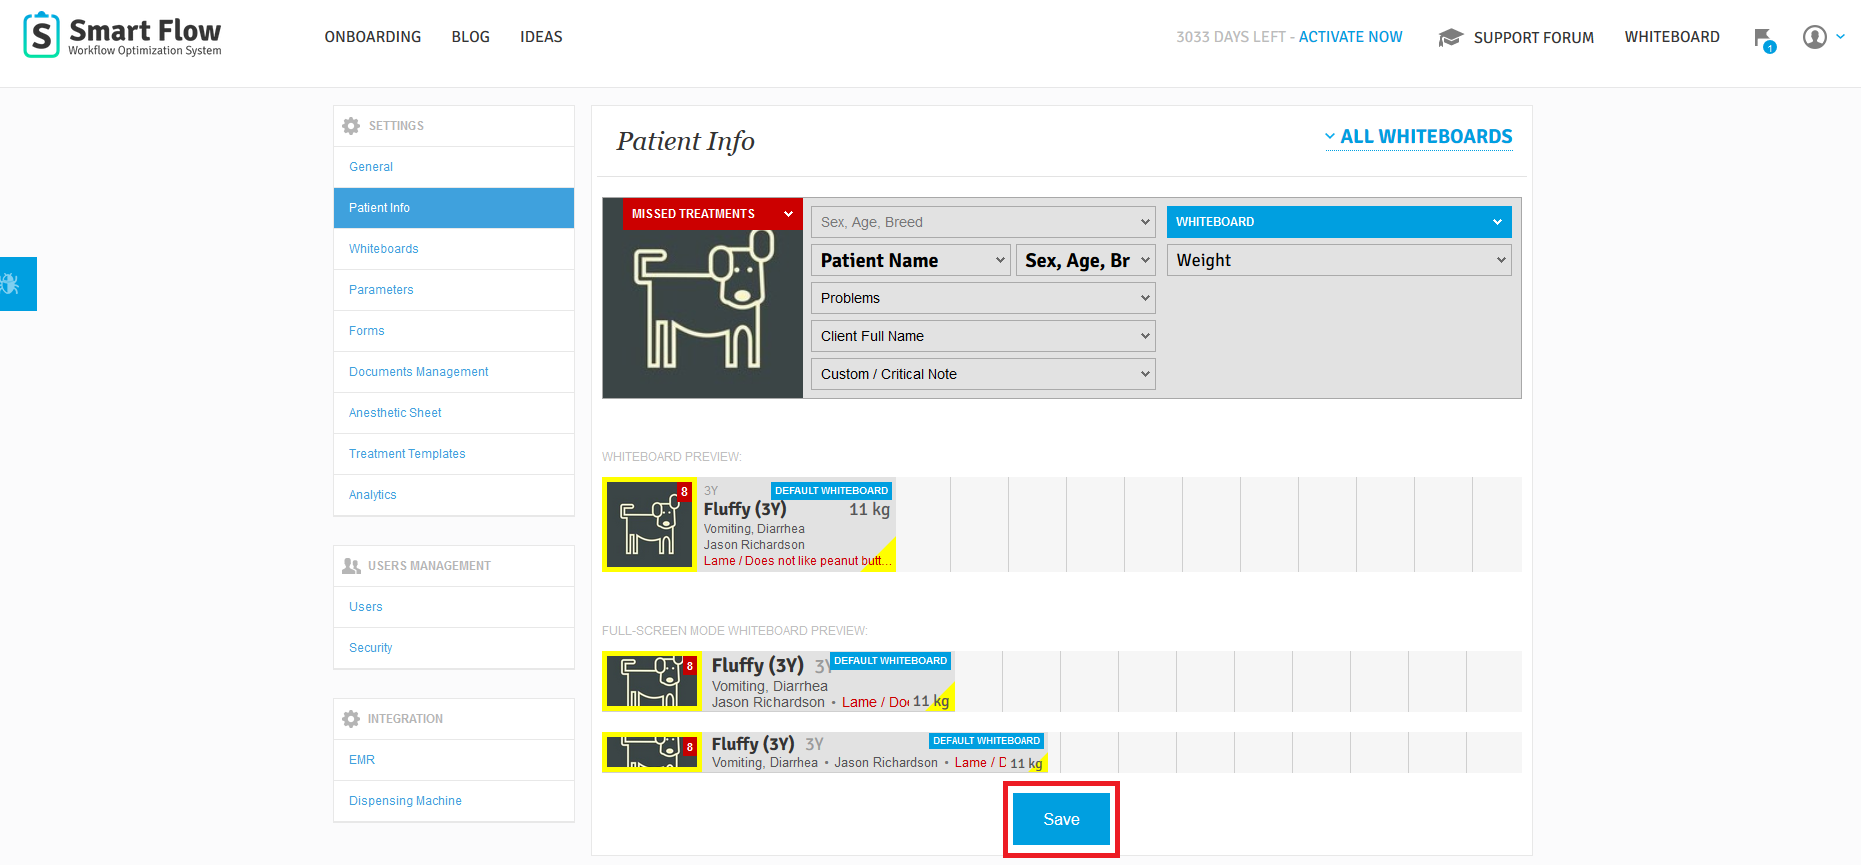Go to the Onboarding menu
Image resolution: width=1861 pixels, height=865 pixels.
pyautogui.click(x=373, y=37)
